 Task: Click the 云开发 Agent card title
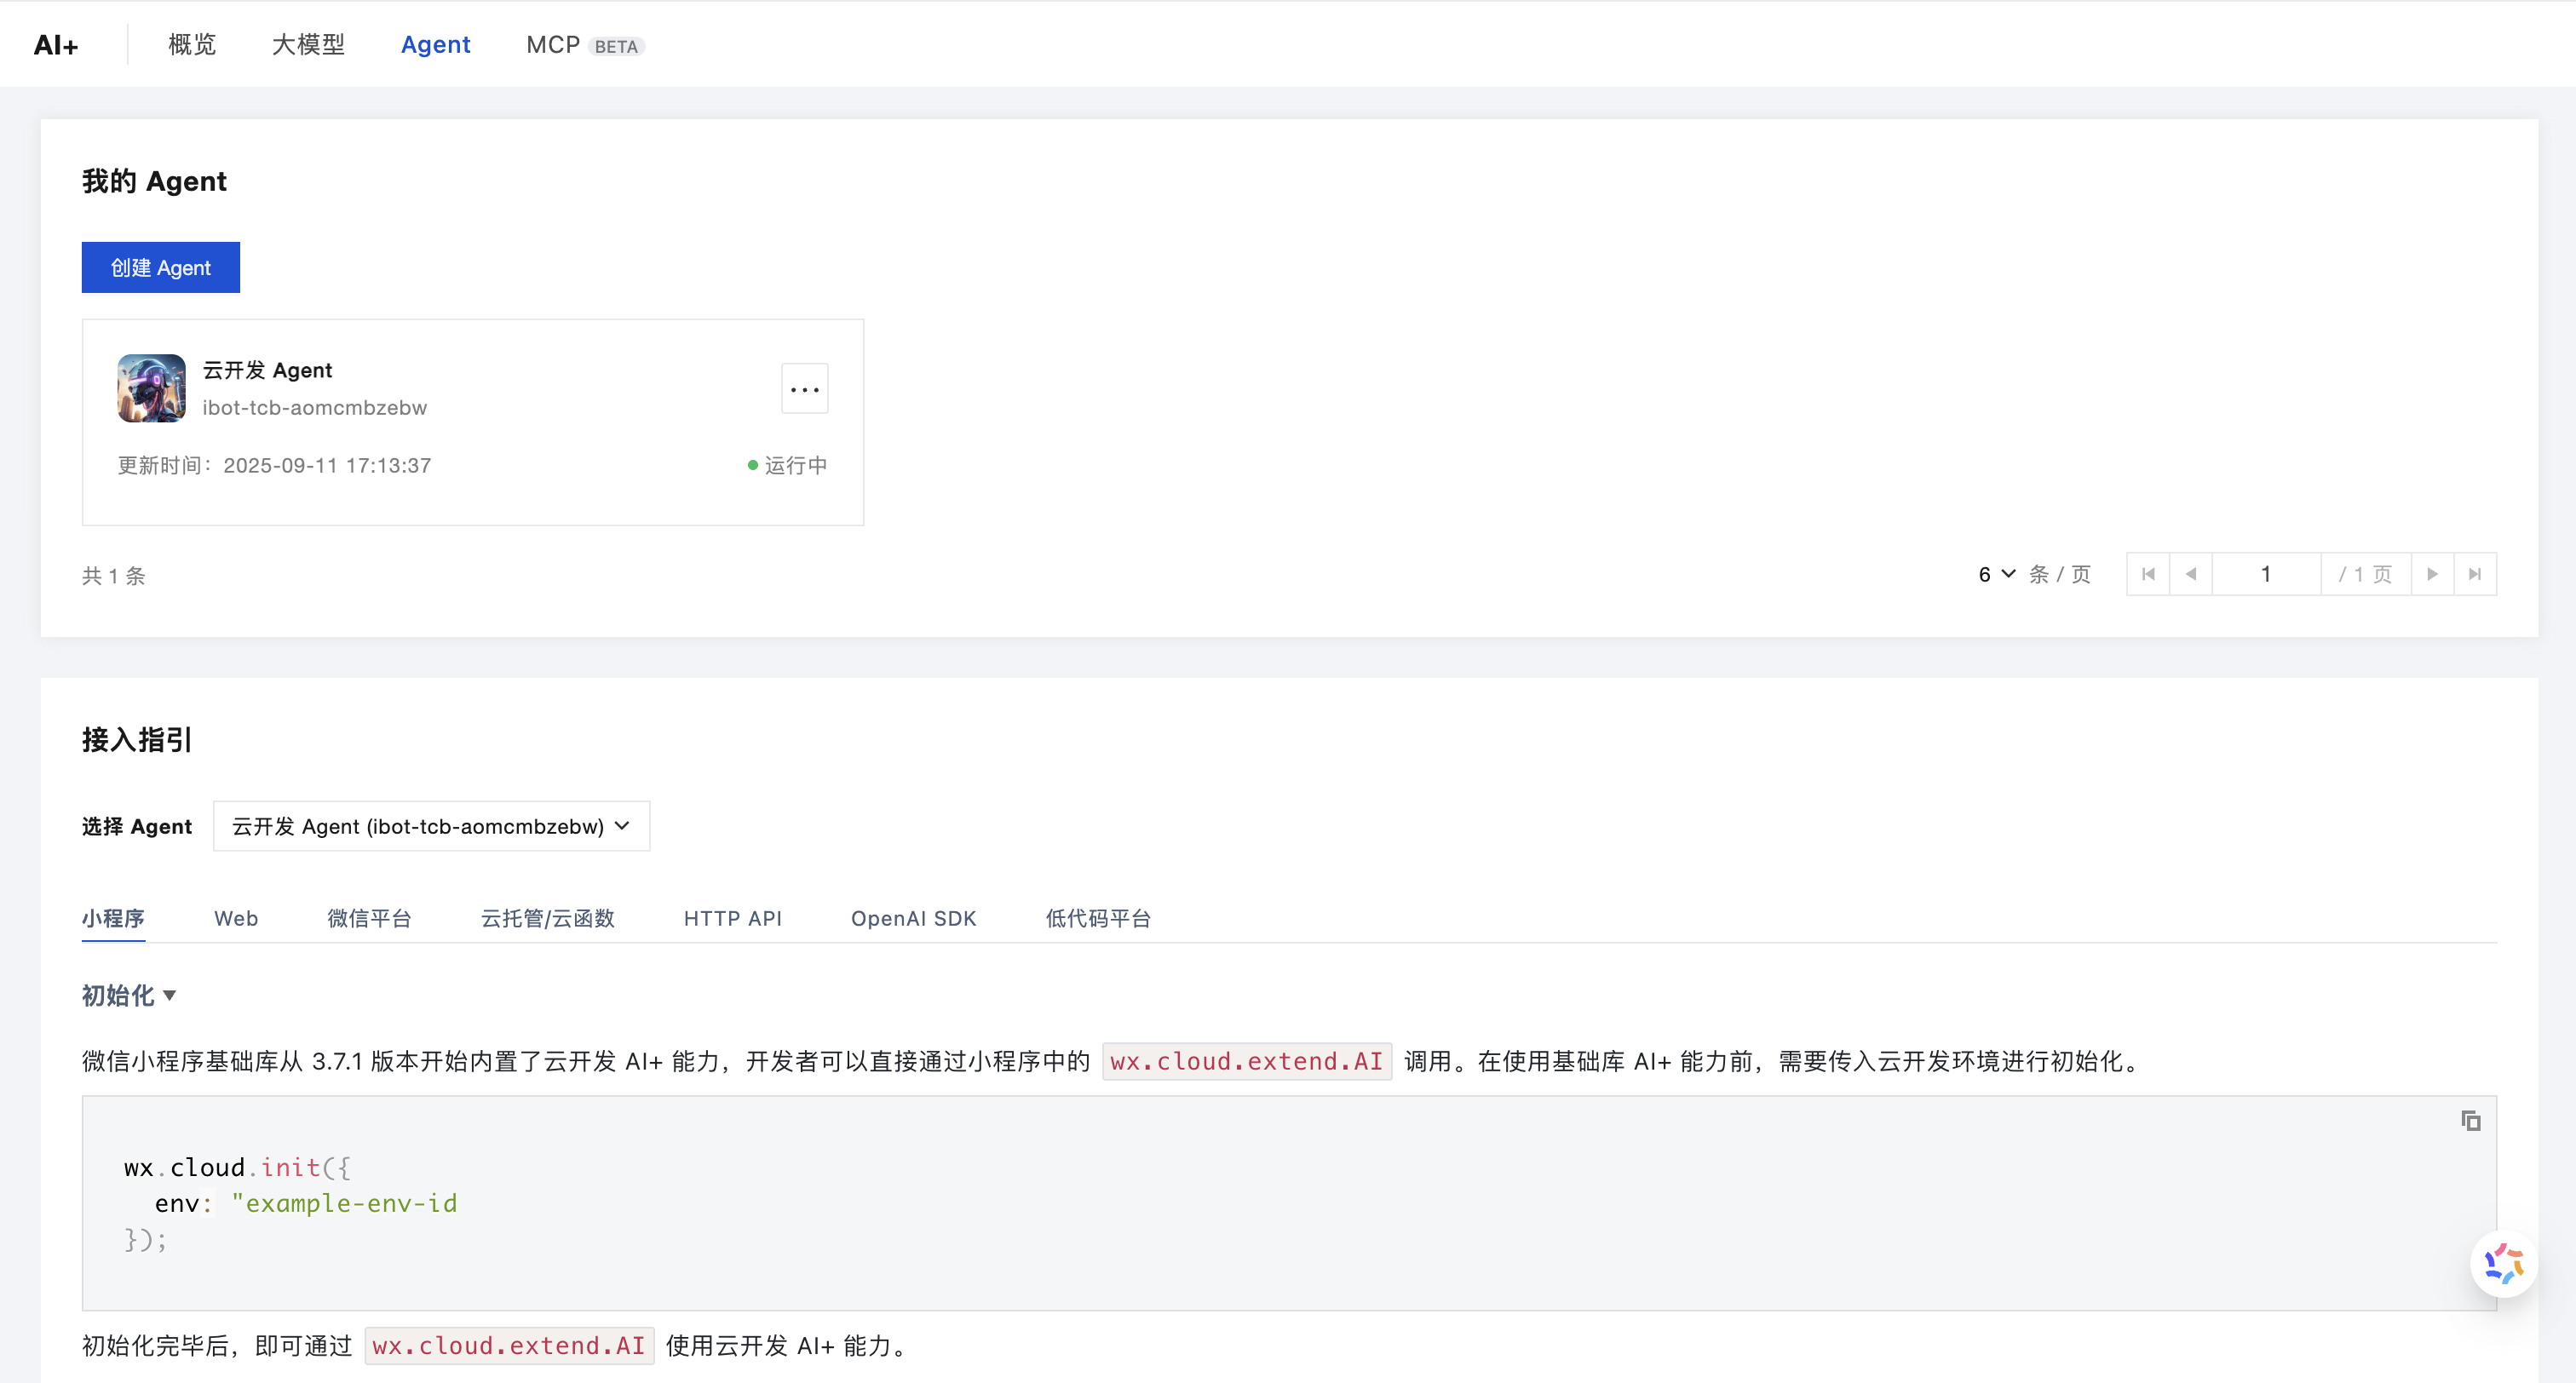click(x=267, y=370)
